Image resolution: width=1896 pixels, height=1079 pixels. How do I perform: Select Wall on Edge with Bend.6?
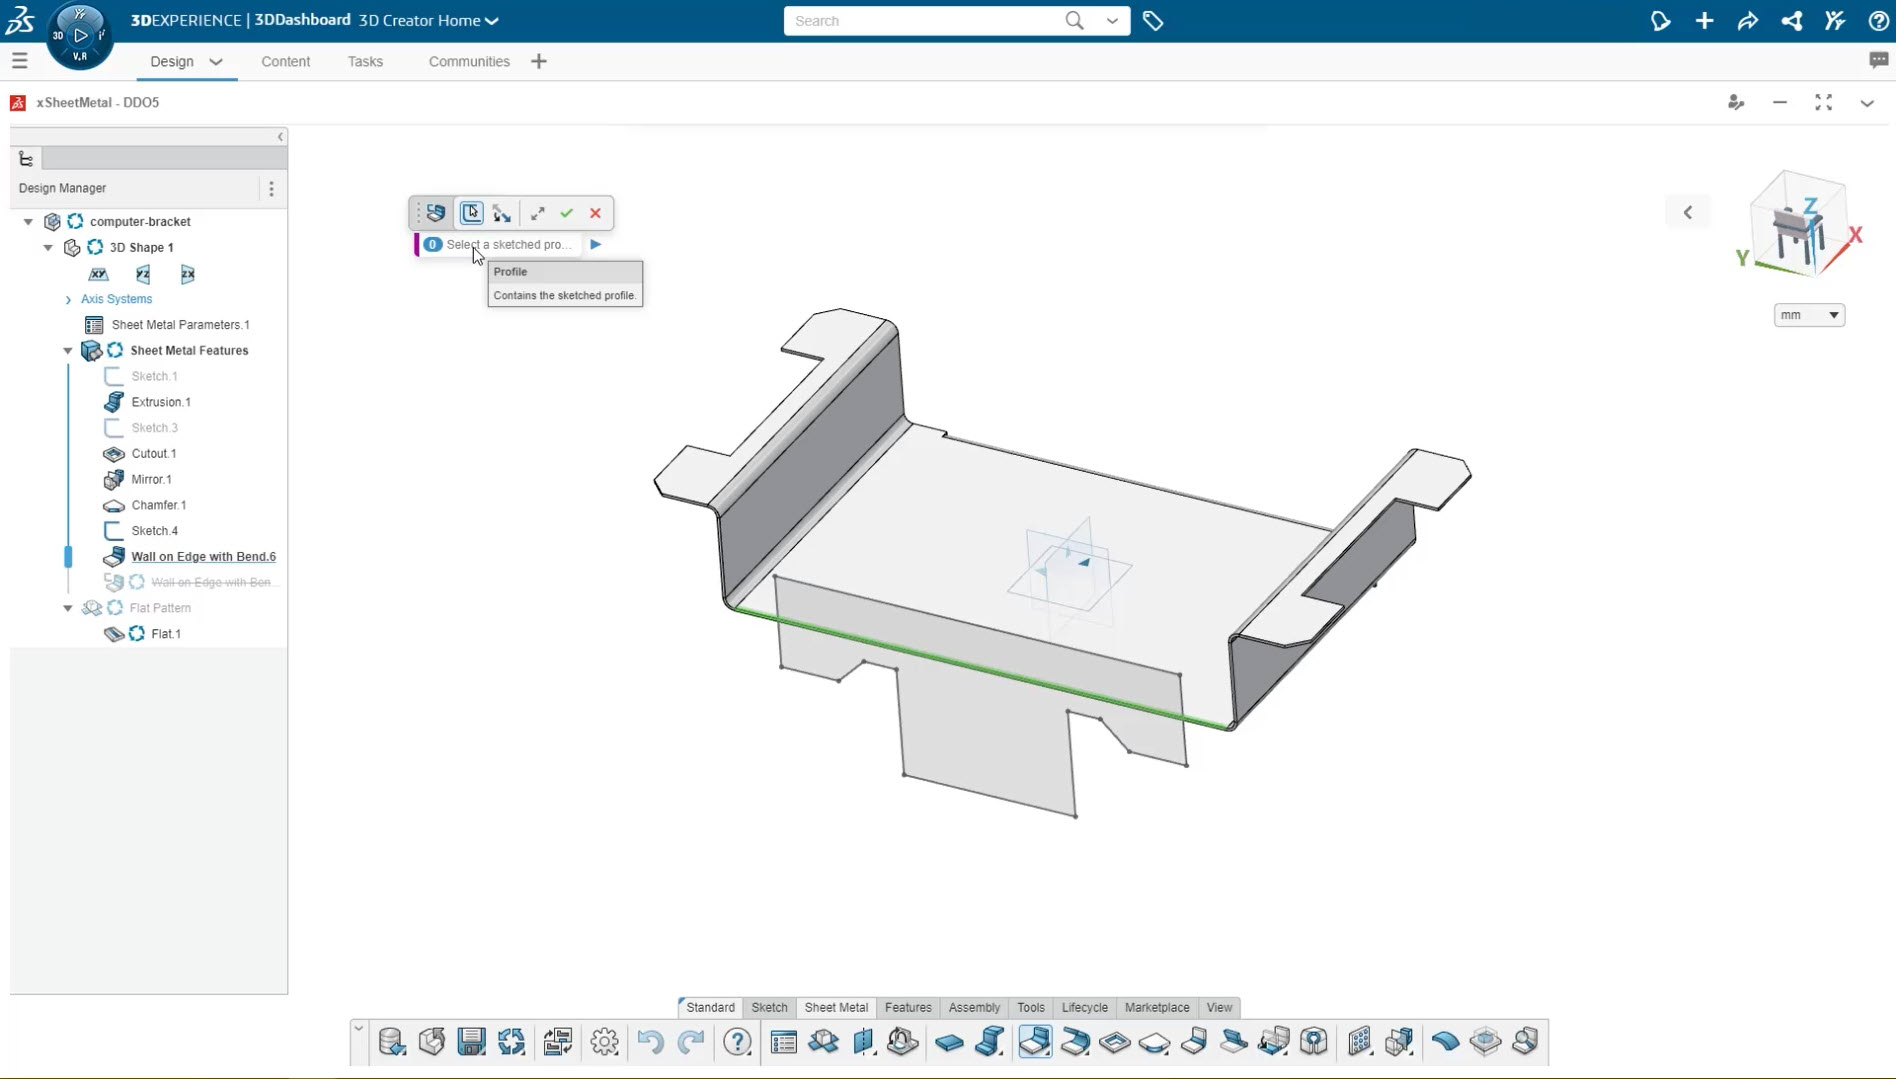point(203,557)
